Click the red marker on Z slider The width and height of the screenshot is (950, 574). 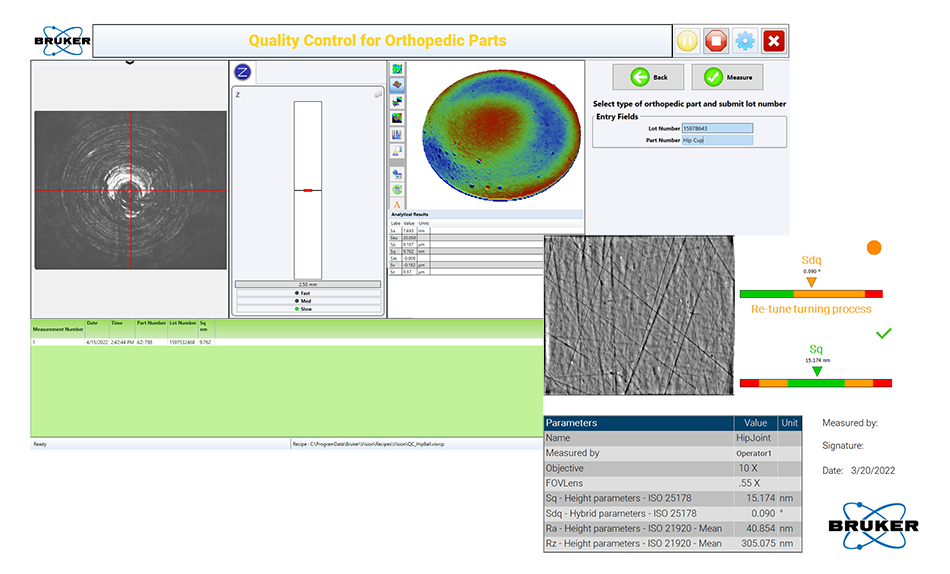(x=308, y=189)
